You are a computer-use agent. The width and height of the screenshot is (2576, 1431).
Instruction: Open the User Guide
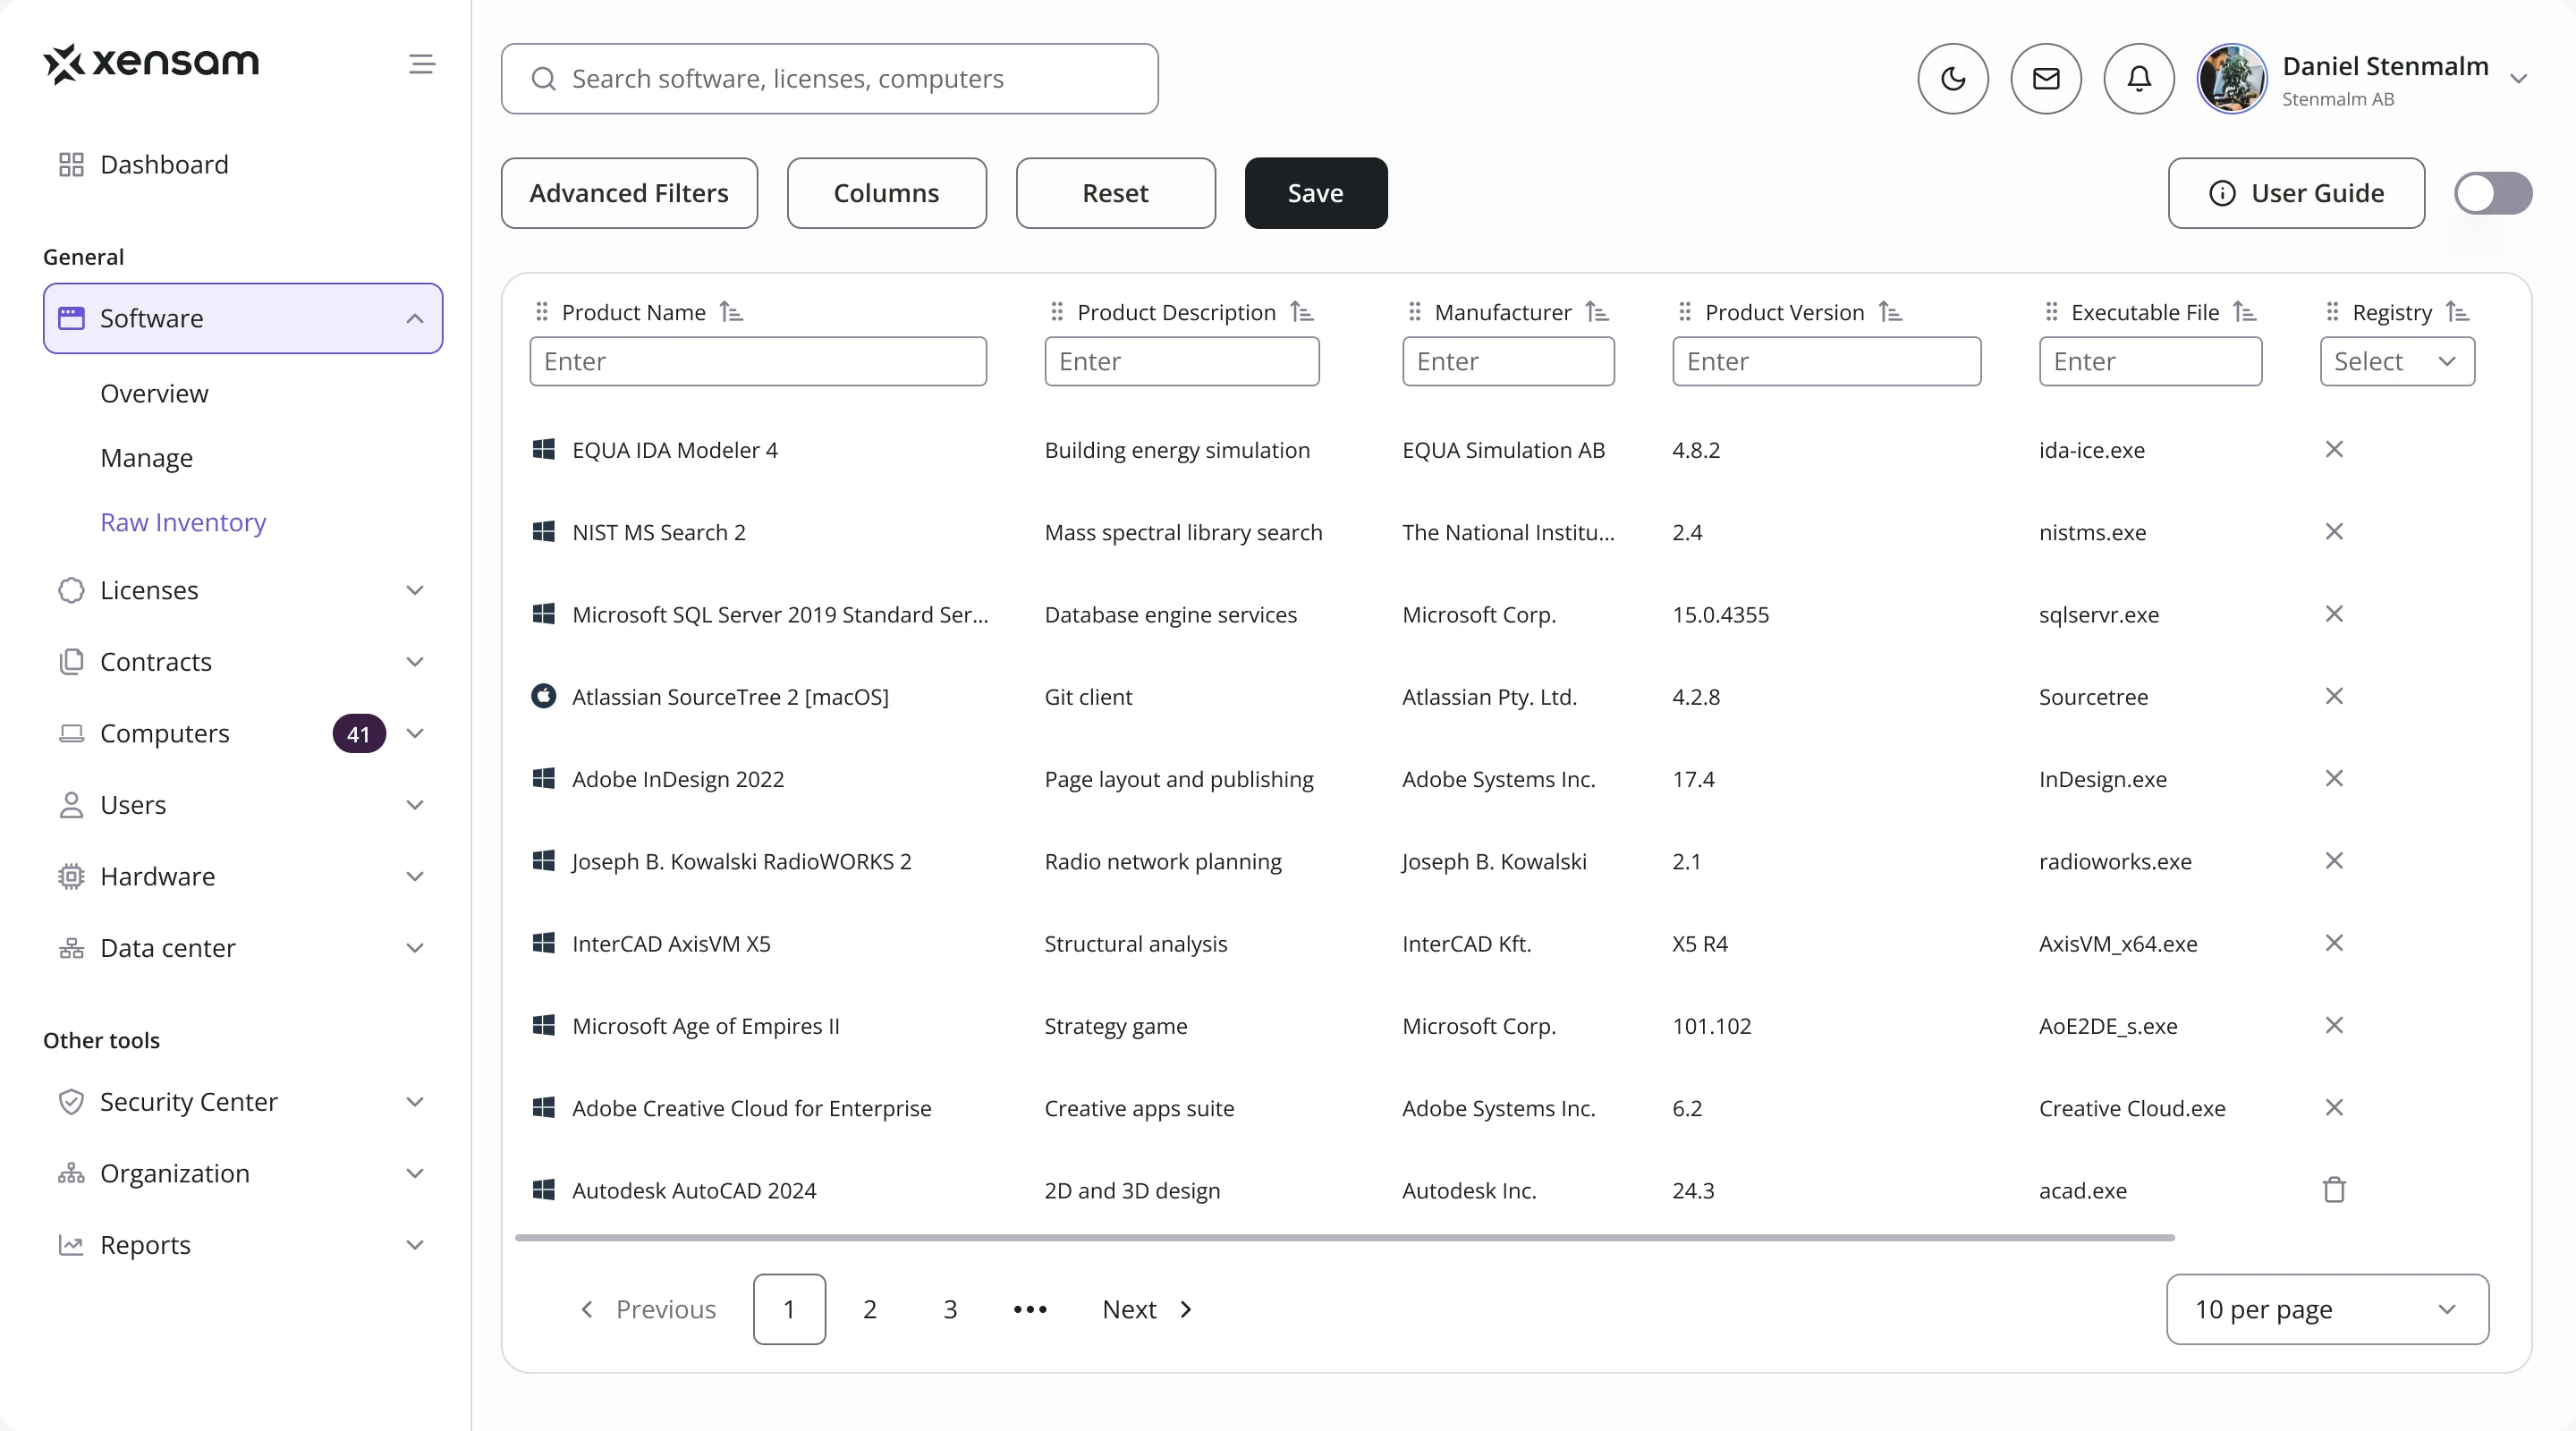[x=2296, y=193]
